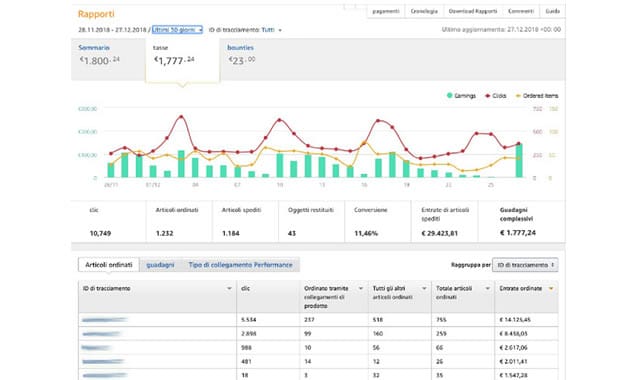Click table cell € 2.011,41
The image size is (640, 380).
point(513,362)
